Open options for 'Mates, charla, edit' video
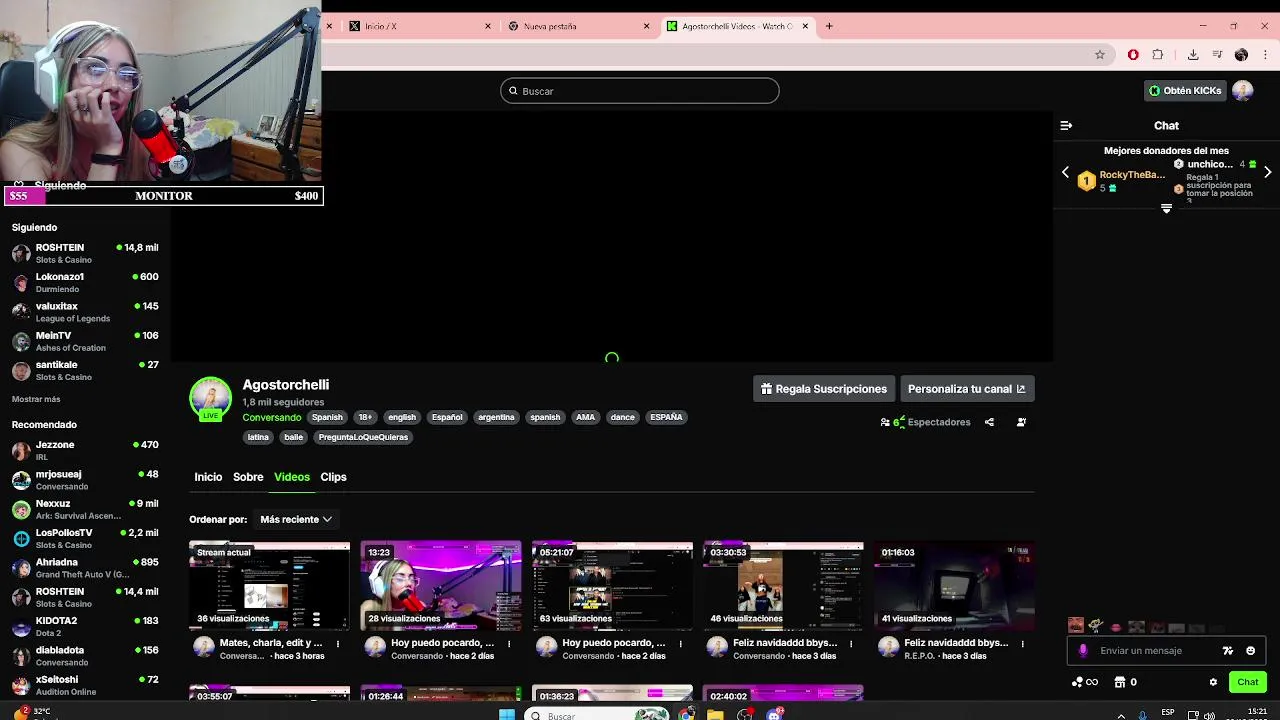Screen dimensions: 1280x720 [x=338, y=644]
